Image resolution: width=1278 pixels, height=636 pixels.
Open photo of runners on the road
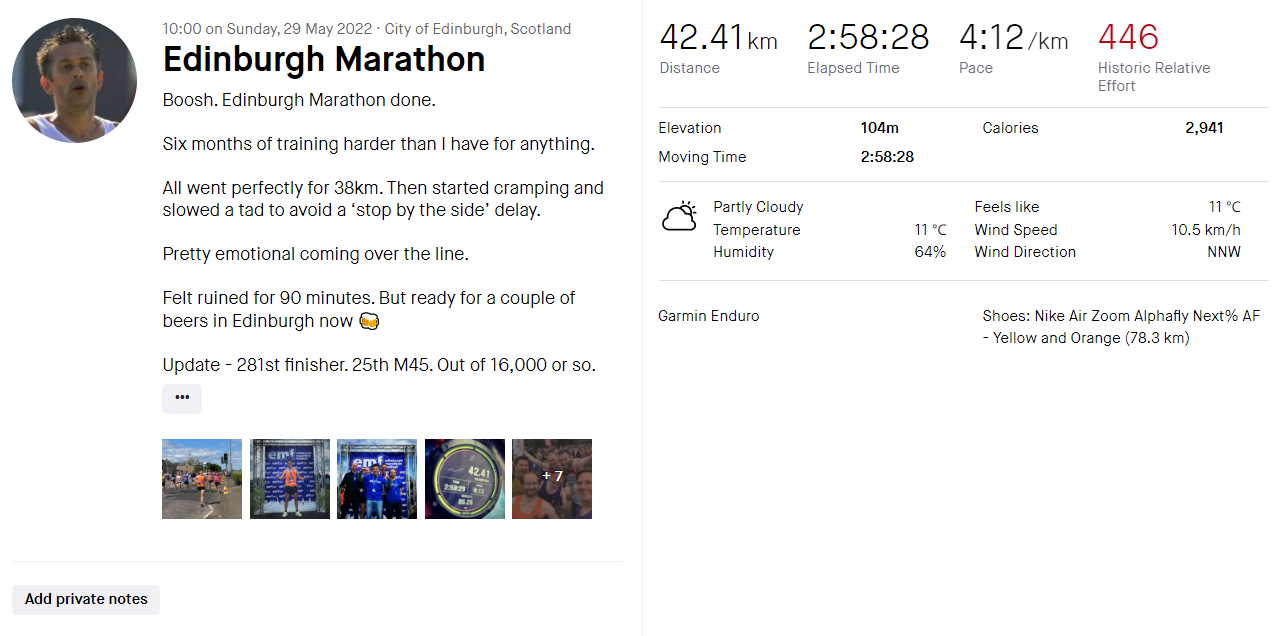pyautogui.click(x=202, y=479)
